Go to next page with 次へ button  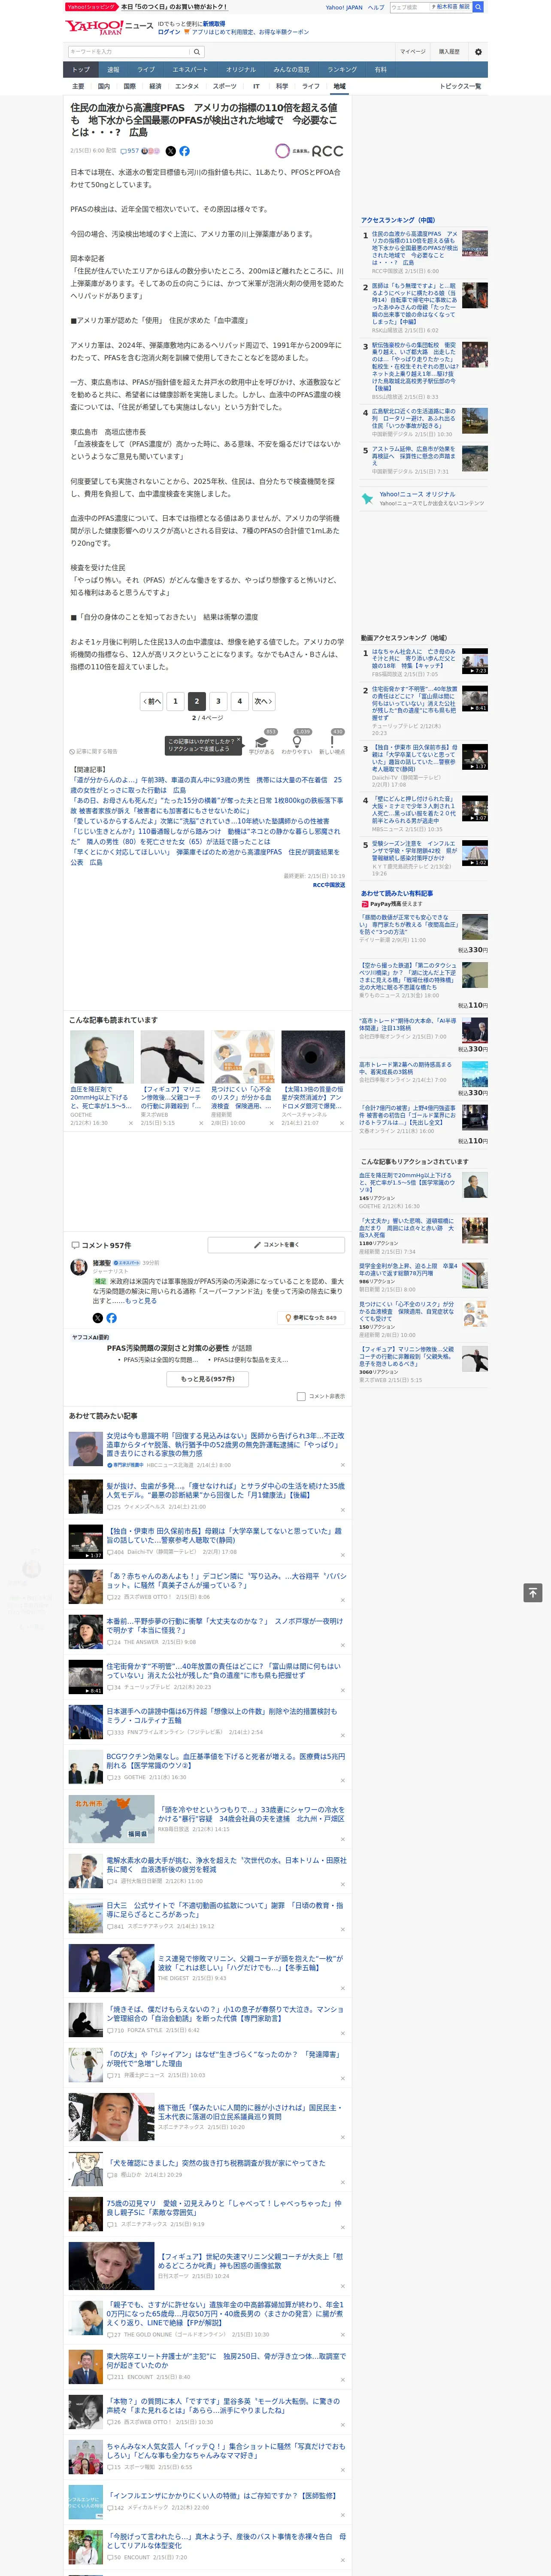coord(263,701)
